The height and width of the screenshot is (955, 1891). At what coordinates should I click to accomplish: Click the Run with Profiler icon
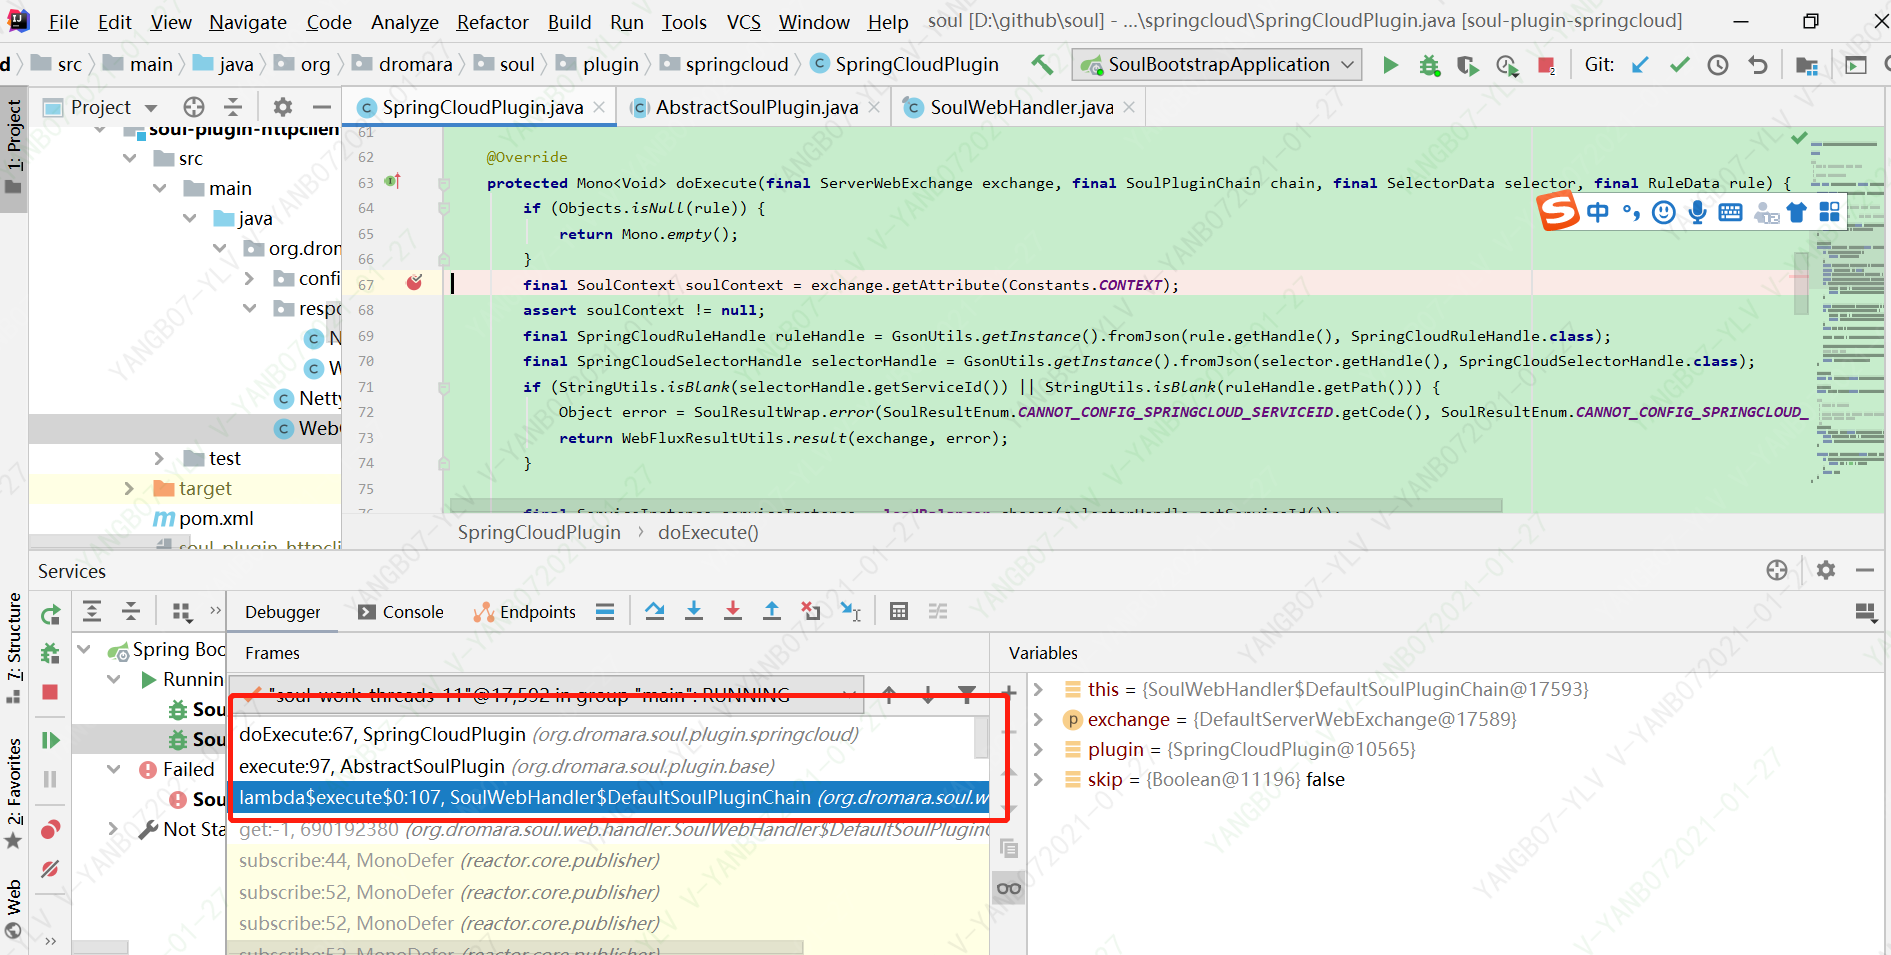(1507, 65)
